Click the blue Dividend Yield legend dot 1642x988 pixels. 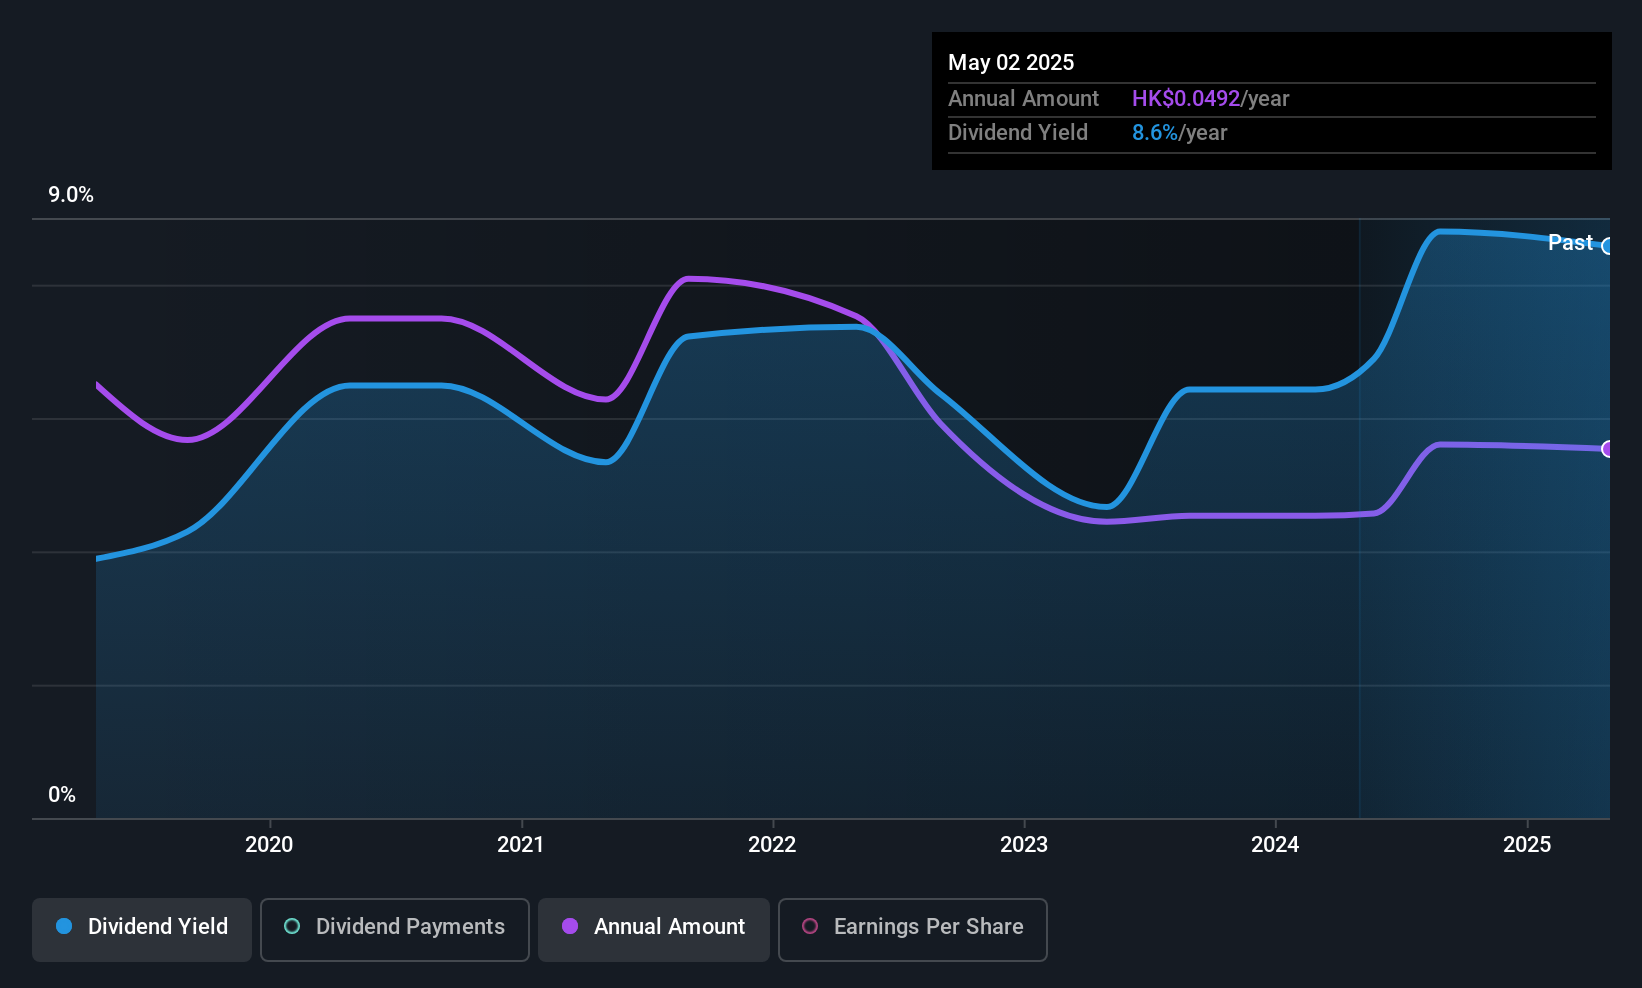point(64,926)
